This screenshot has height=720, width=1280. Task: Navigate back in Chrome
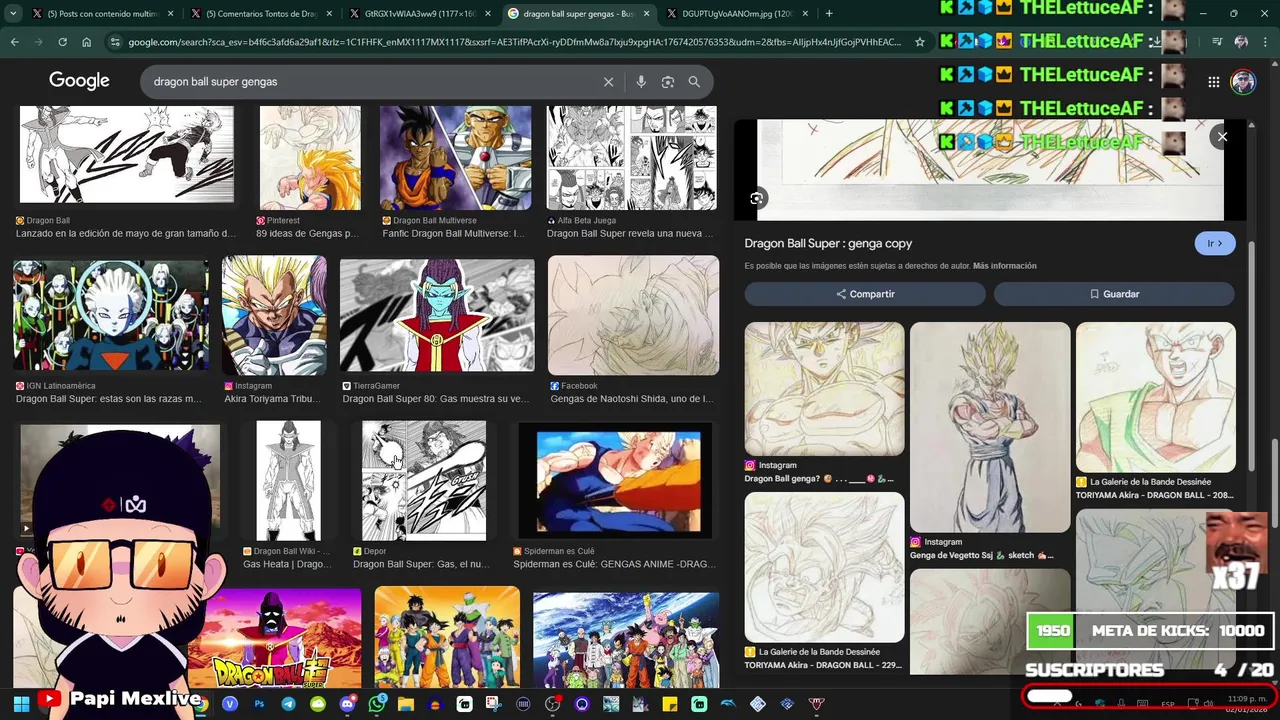(x=14, y=42)
